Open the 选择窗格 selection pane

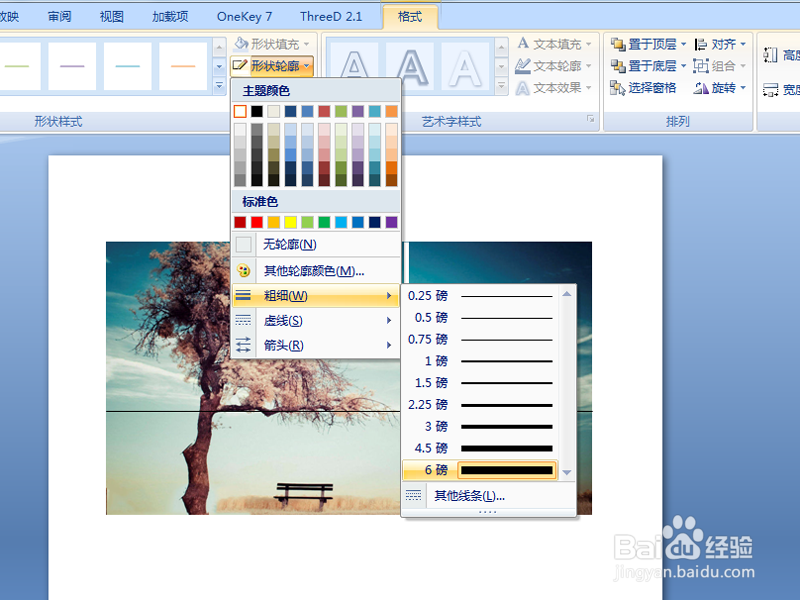(643, 88)
